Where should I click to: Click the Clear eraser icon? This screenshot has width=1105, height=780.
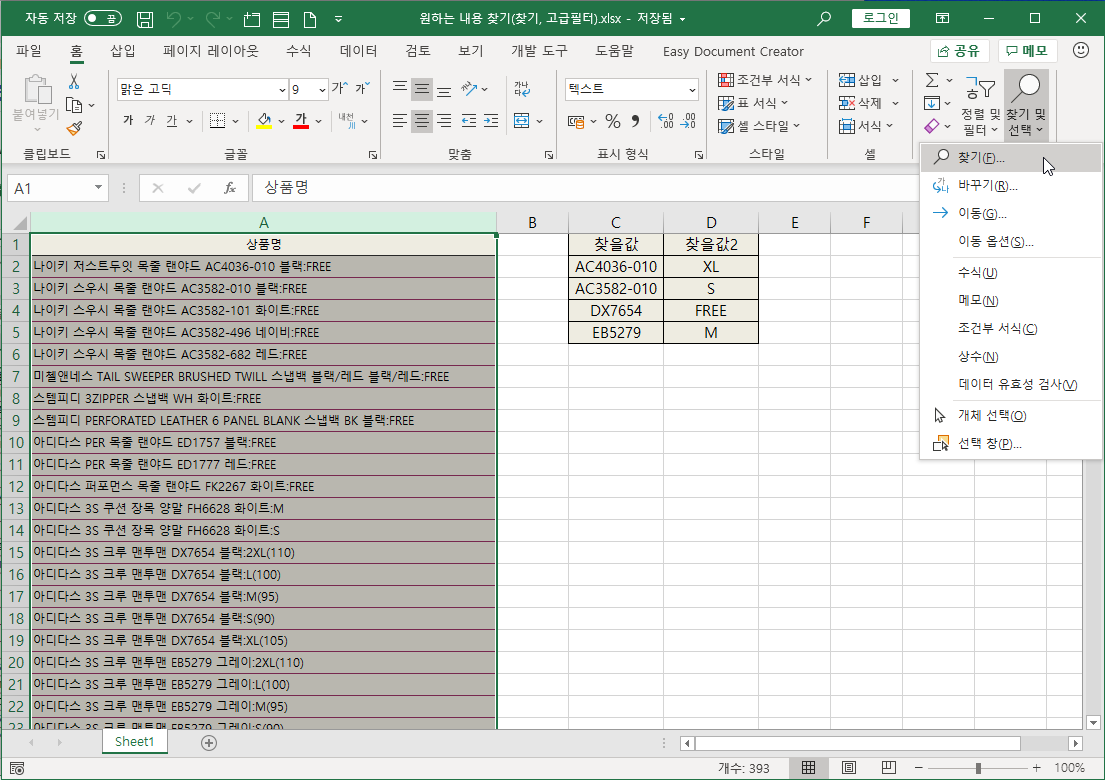[932, 126]
